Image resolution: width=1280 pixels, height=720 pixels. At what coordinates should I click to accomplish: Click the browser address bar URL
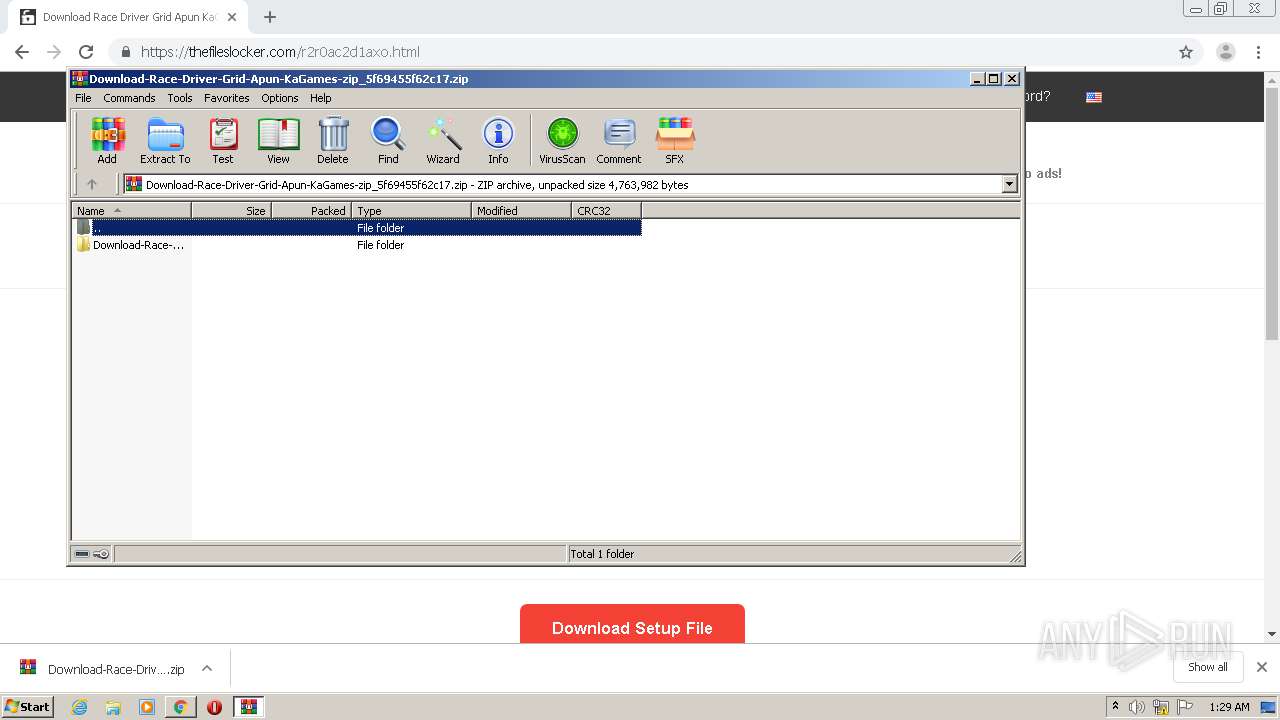point(280,52)
